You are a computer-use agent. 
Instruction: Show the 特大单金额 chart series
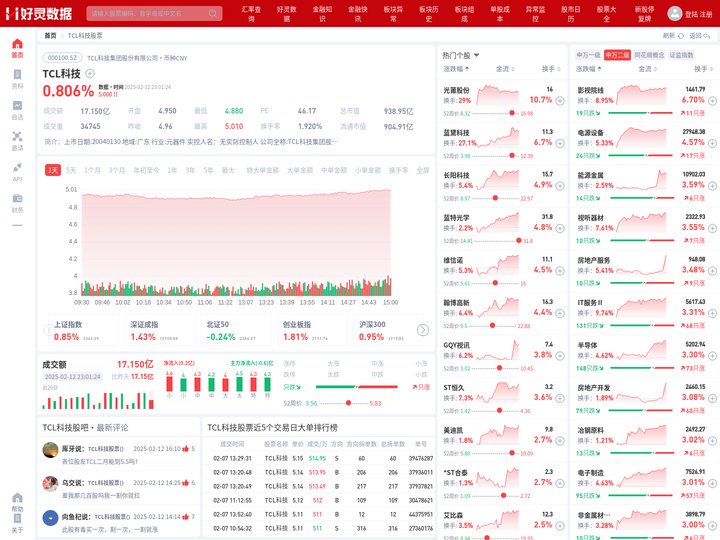click(263, 170)
